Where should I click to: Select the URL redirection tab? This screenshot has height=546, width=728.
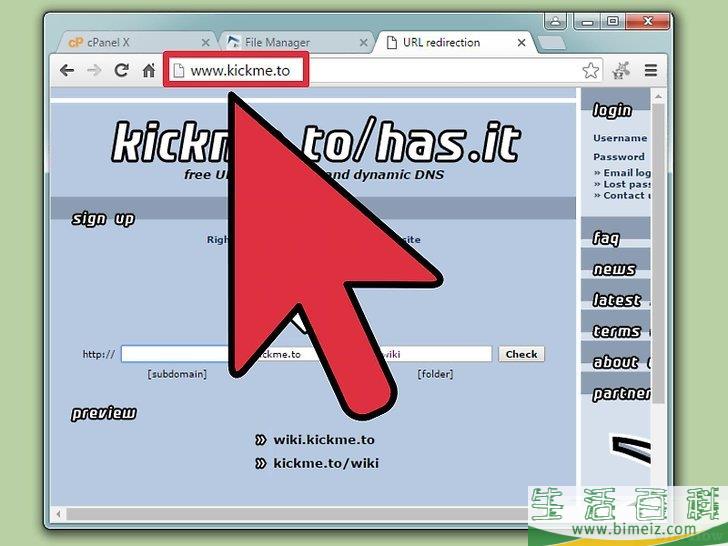[x=455, y=43]
